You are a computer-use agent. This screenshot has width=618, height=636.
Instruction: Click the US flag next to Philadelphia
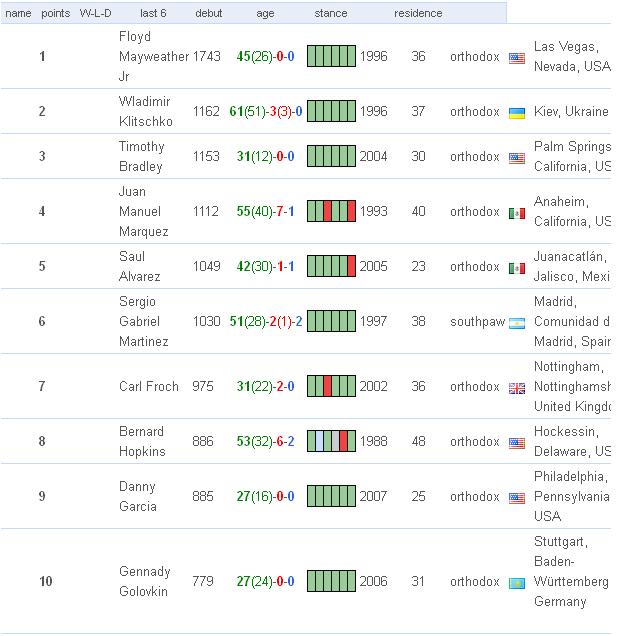(517, 498)
